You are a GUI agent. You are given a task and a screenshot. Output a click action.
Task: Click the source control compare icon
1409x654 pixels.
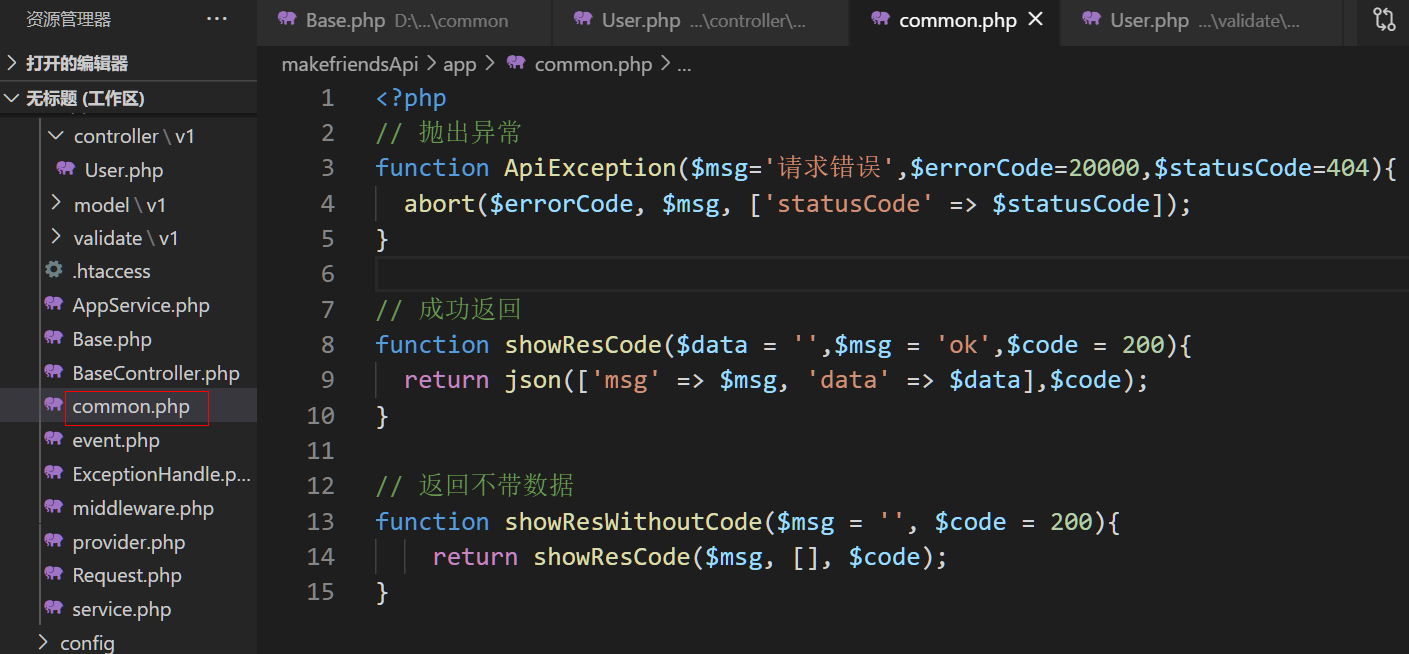(x=1383, y=20)
